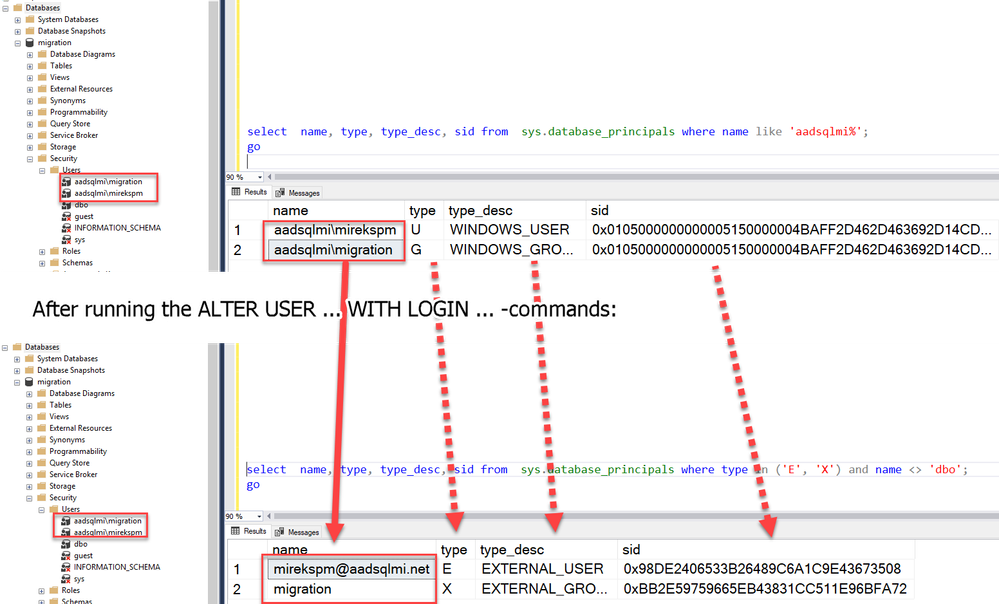Click the Schemas folder icon in upper tree

click(54, 262)
